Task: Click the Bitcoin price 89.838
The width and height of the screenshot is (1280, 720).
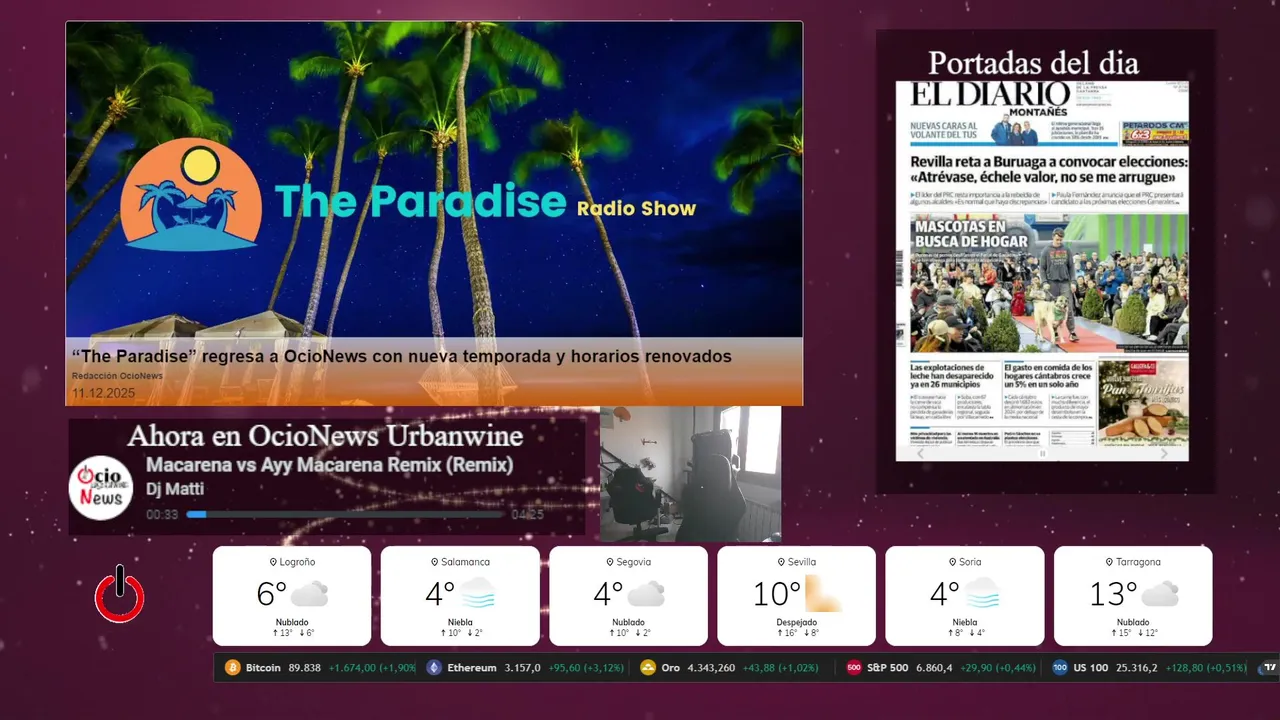Action: click(304, 668)
